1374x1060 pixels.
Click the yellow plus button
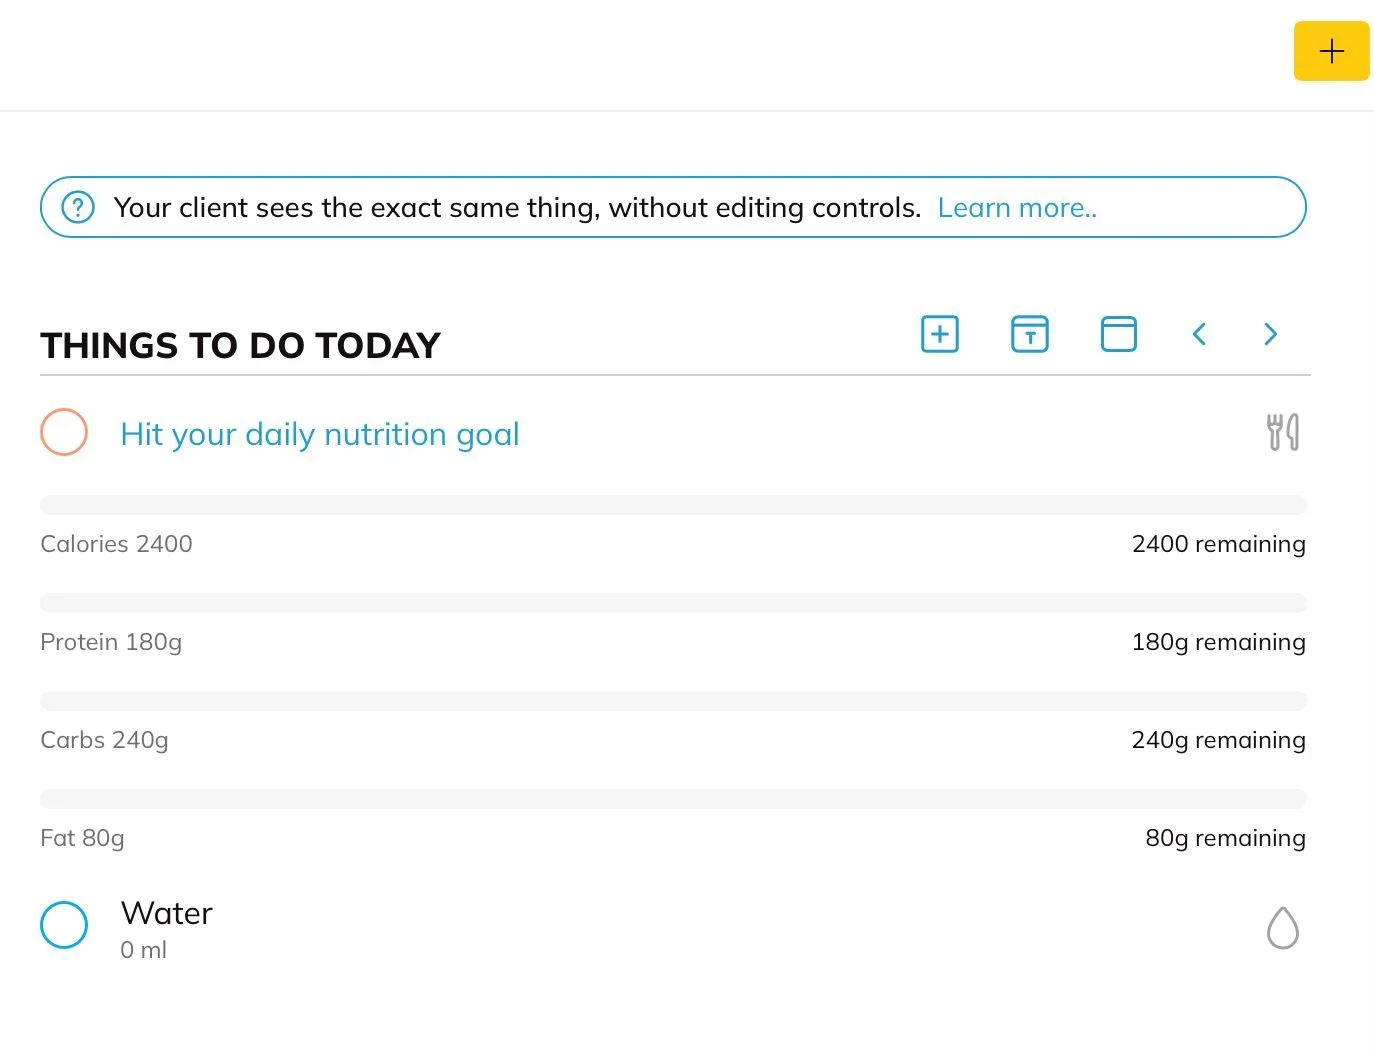click(1331, 51)
